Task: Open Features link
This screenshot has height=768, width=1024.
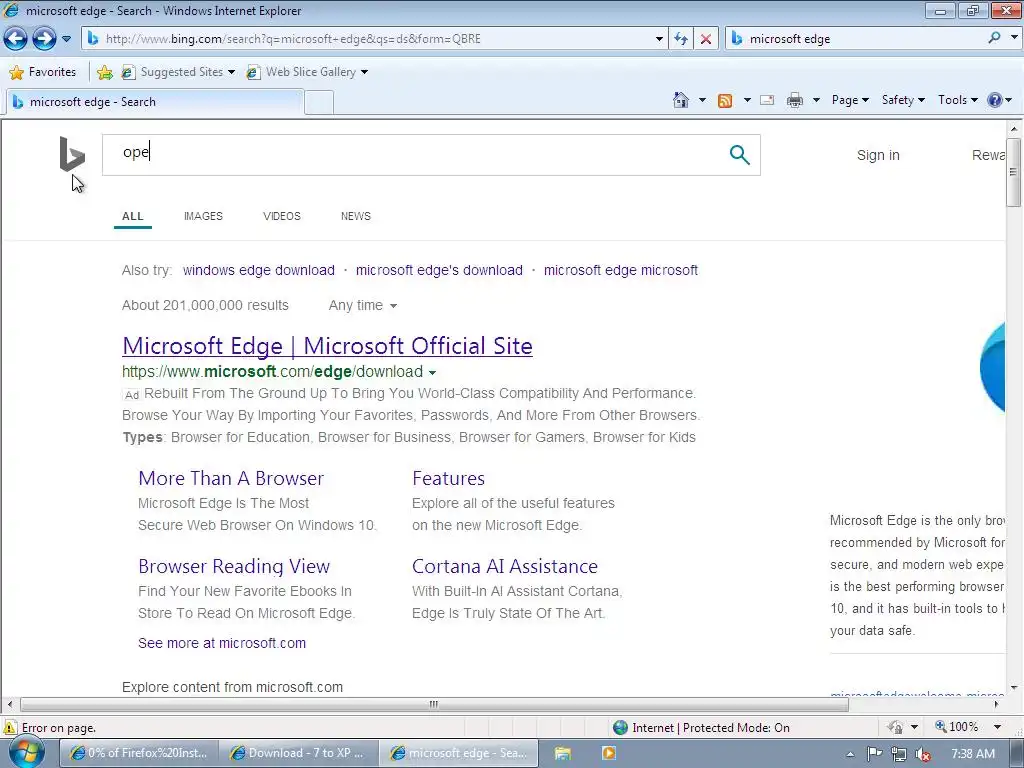Action: [448, 478]
